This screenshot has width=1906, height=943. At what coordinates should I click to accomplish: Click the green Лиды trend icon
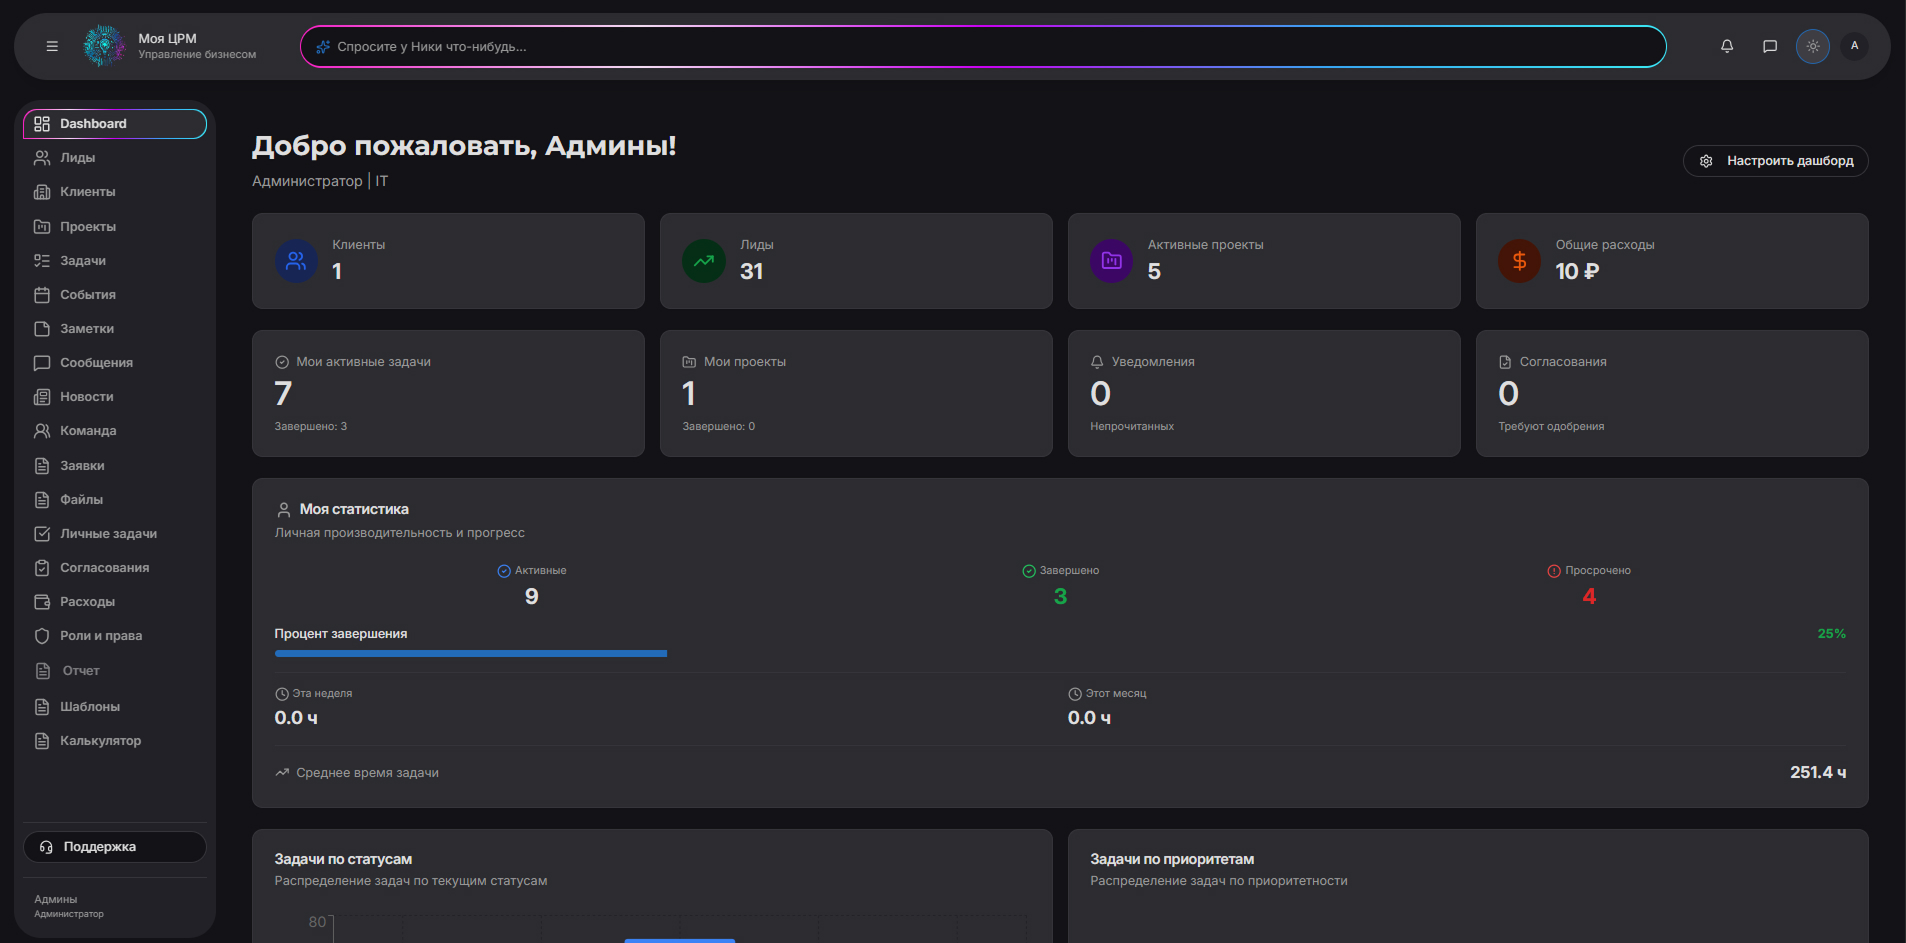(x=704, y=261)
